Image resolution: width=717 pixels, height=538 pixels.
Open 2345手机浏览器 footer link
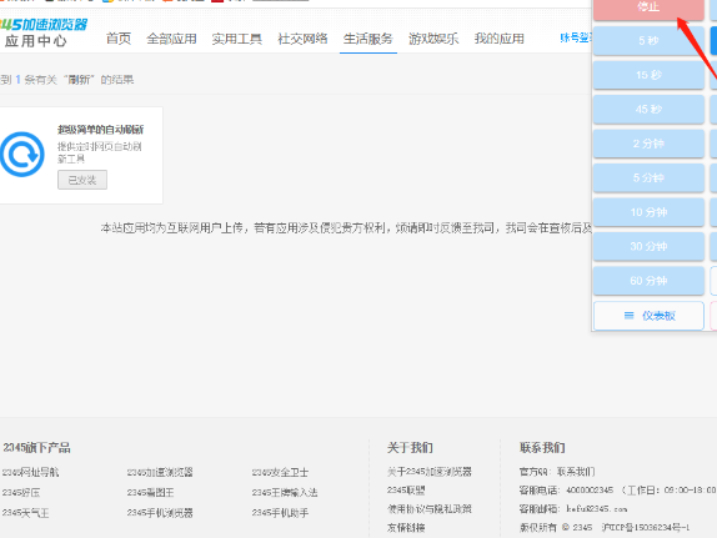coord(160,513)
